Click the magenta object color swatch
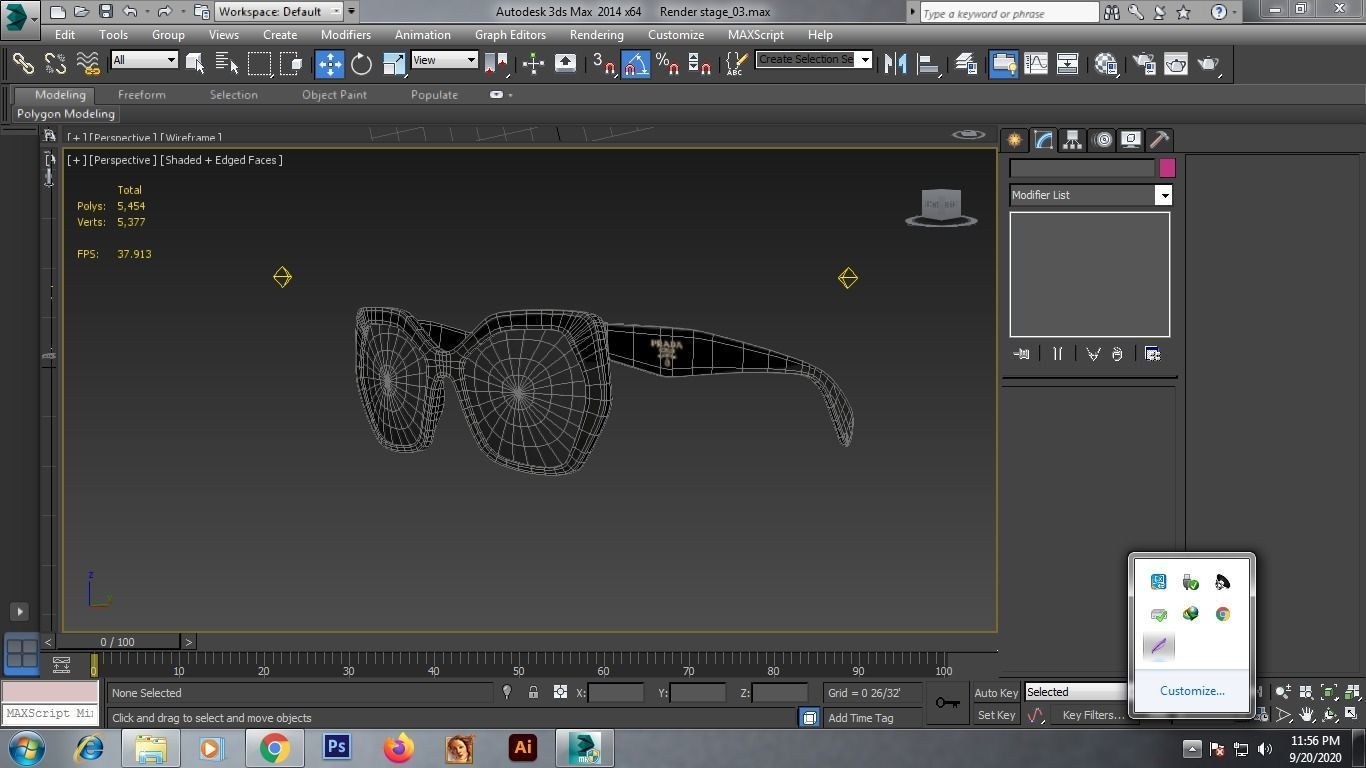 pyautogui.click(x=1167, y=168)
